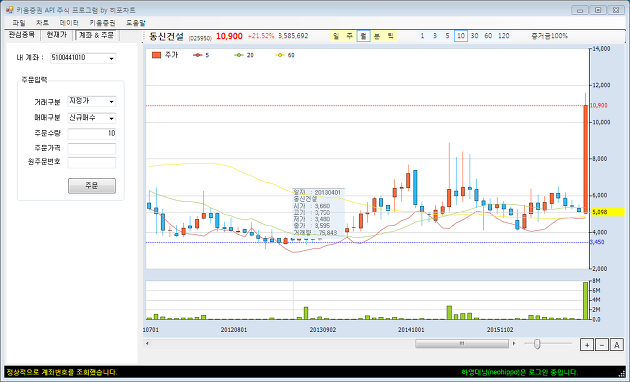Screen dimensions: 630x382
Task: Switch to the 현재가 tab
Action: point(56,35)
